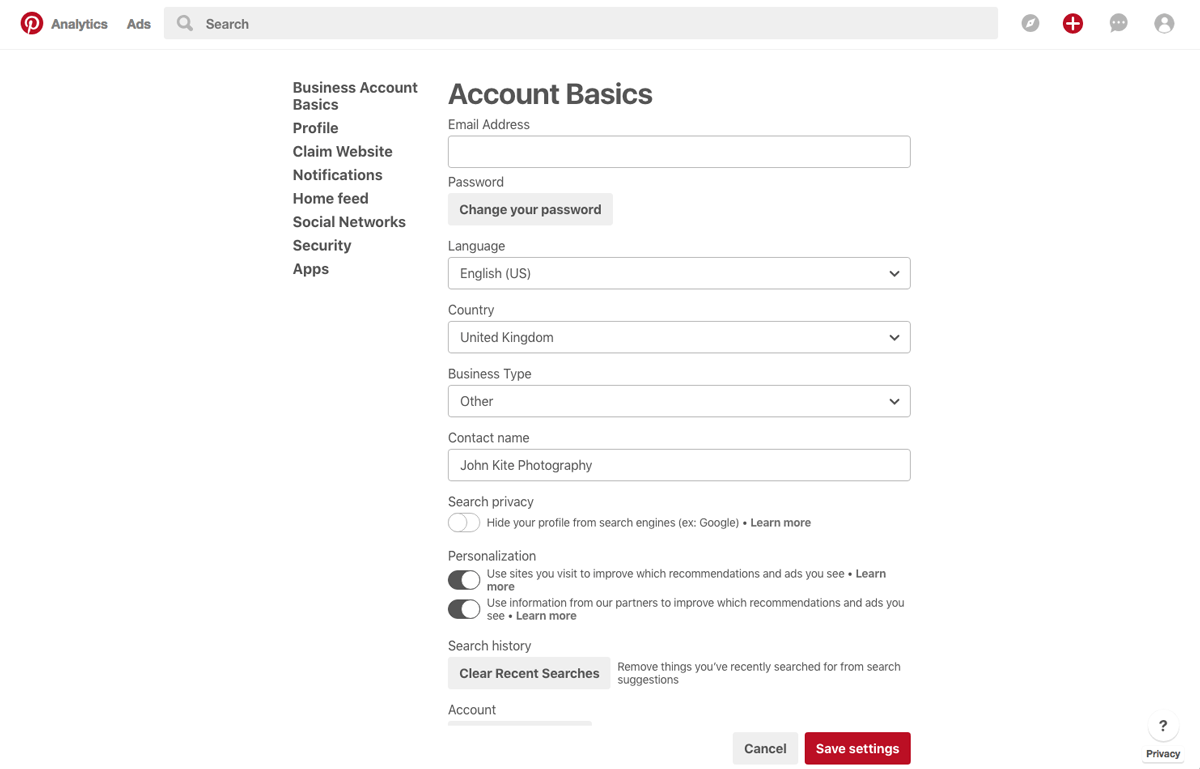The width and height of the screenshot is (1200, 769).
Task: Click Save settings
Action: pyautogui.click(x=857, y=748)
